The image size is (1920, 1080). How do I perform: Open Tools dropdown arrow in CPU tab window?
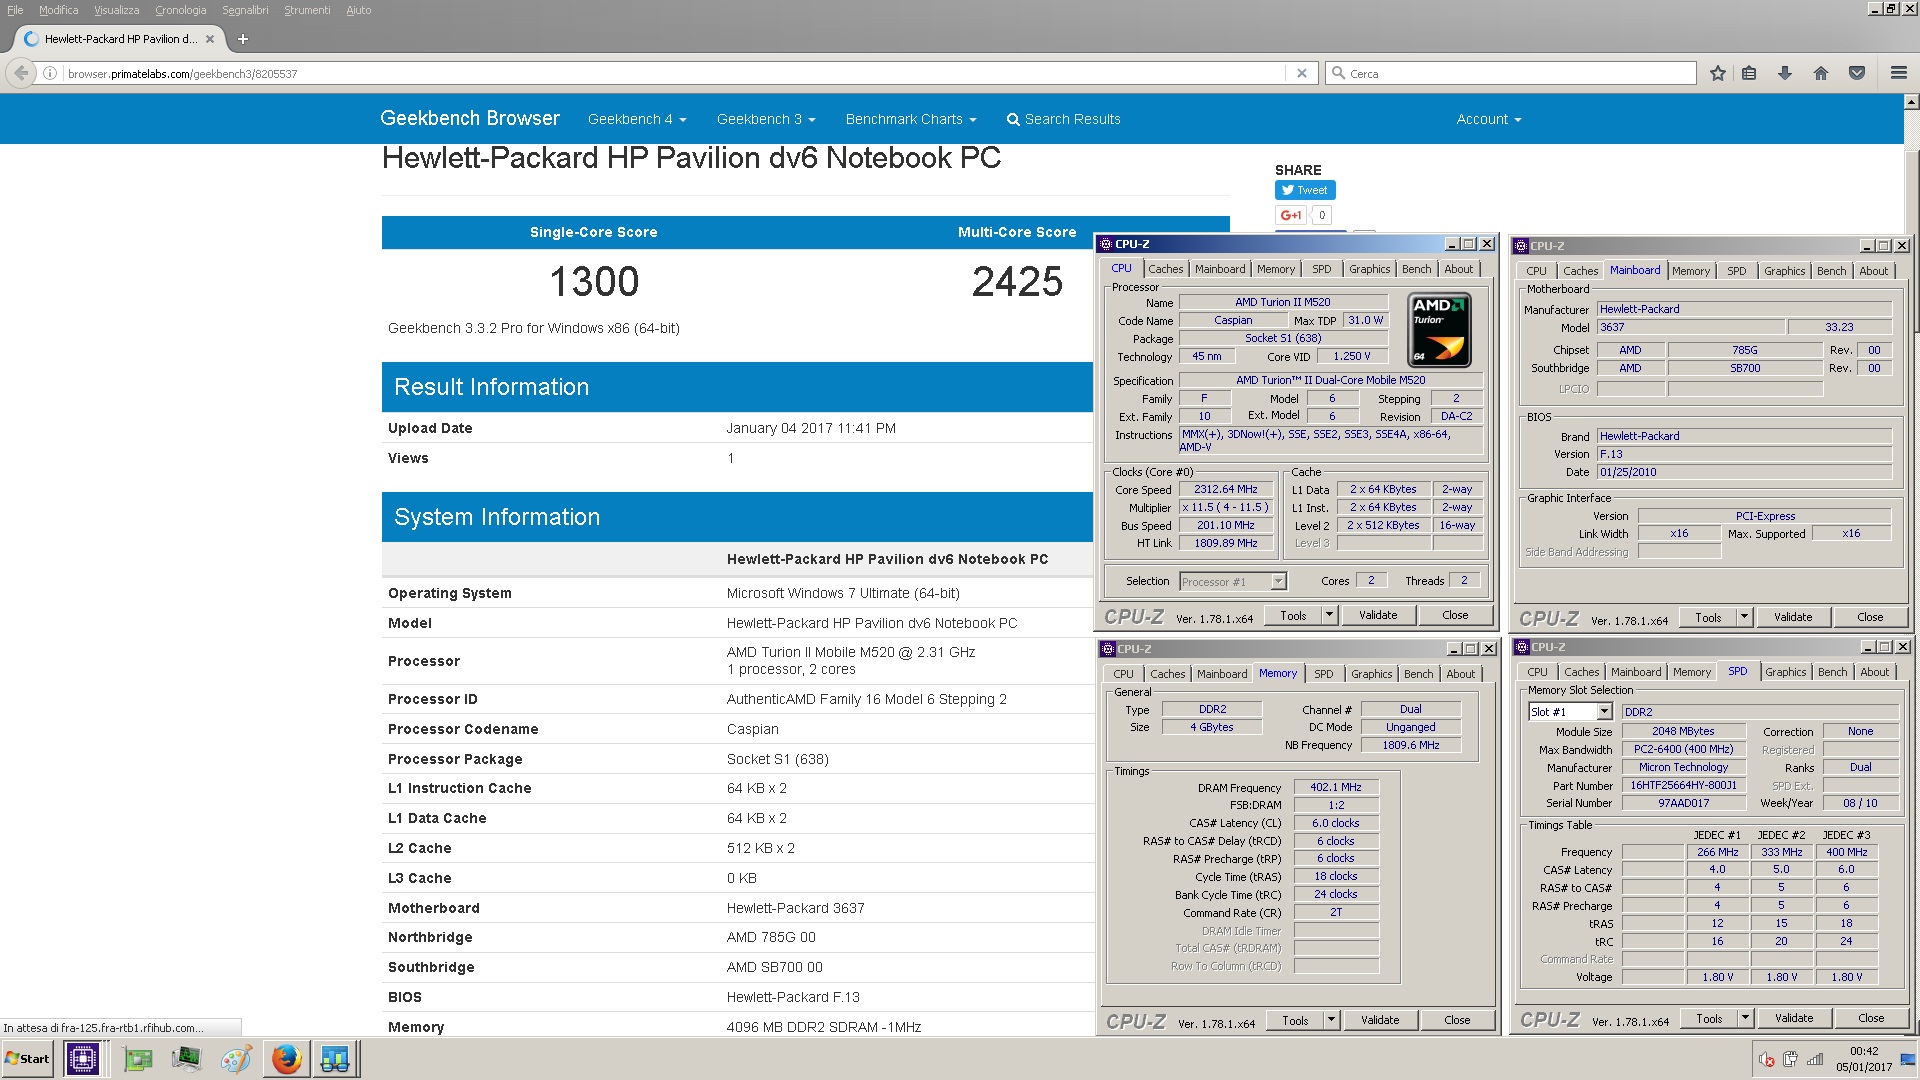tap(1329, 615)
